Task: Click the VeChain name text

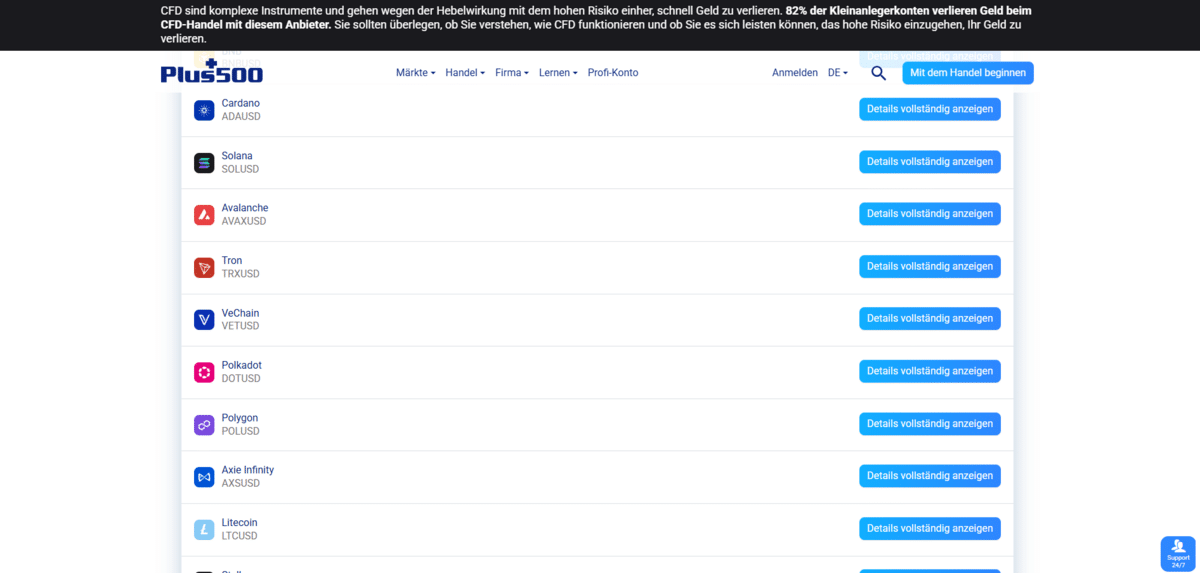Action: [x=240, y=313]
